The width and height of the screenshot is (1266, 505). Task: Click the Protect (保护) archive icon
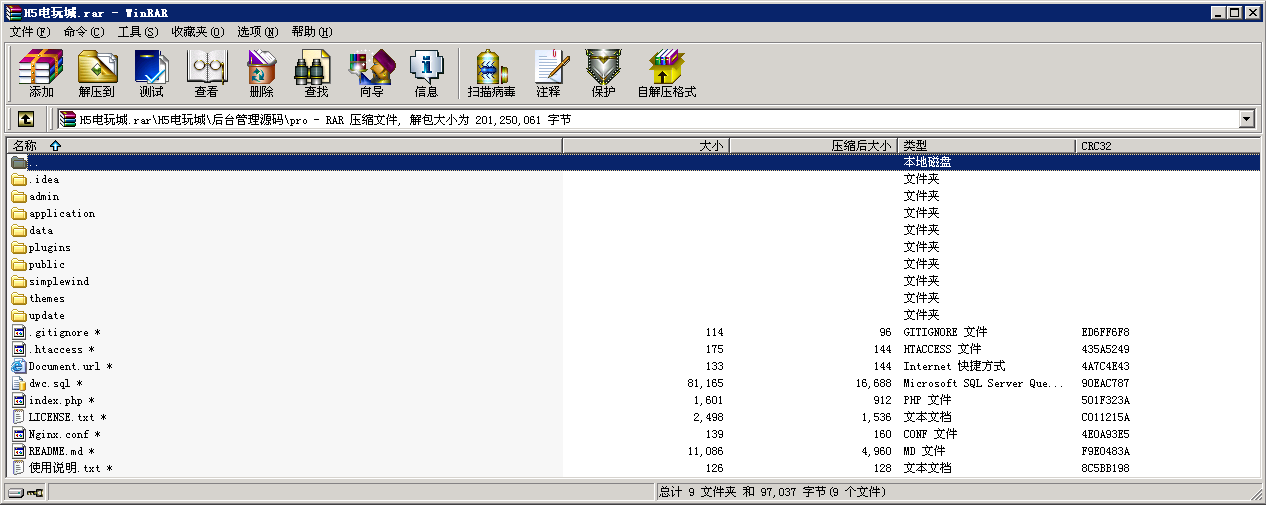[x=603, y=73]
